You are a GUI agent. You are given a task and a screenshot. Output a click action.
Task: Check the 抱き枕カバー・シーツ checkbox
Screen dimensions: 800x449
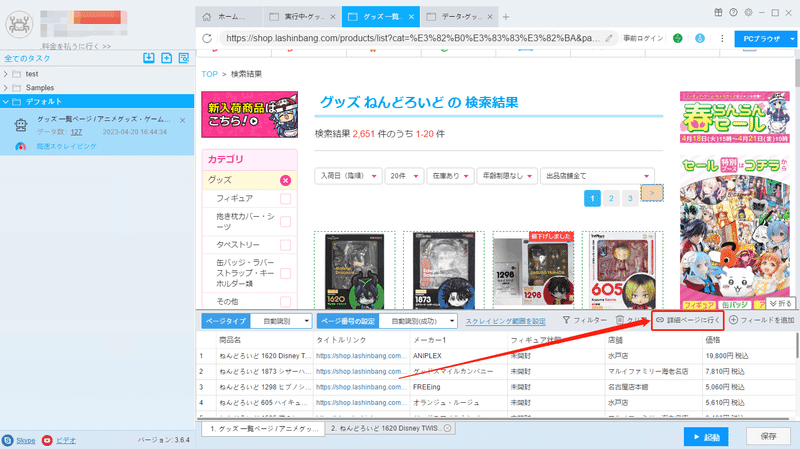pyautogui.click(x=285, y=221)
